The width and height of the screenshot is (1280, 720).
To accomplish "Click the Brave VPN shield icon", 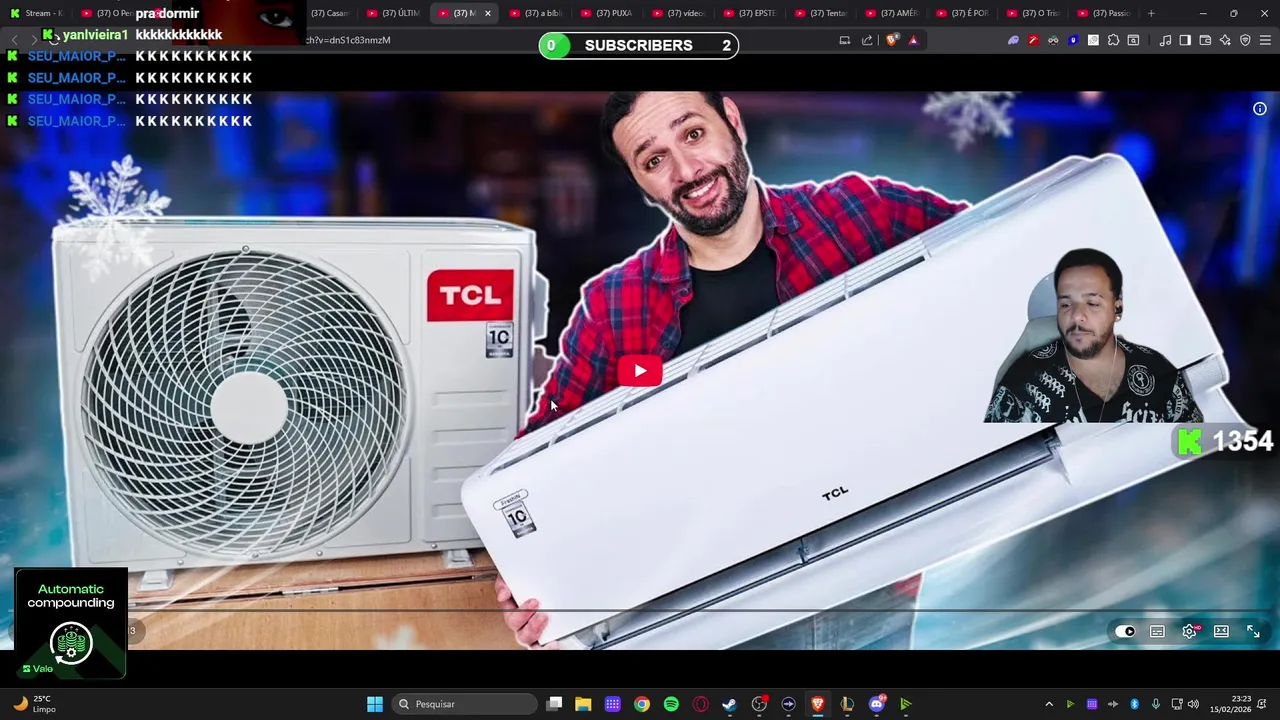I will (x=1245, y=40).
